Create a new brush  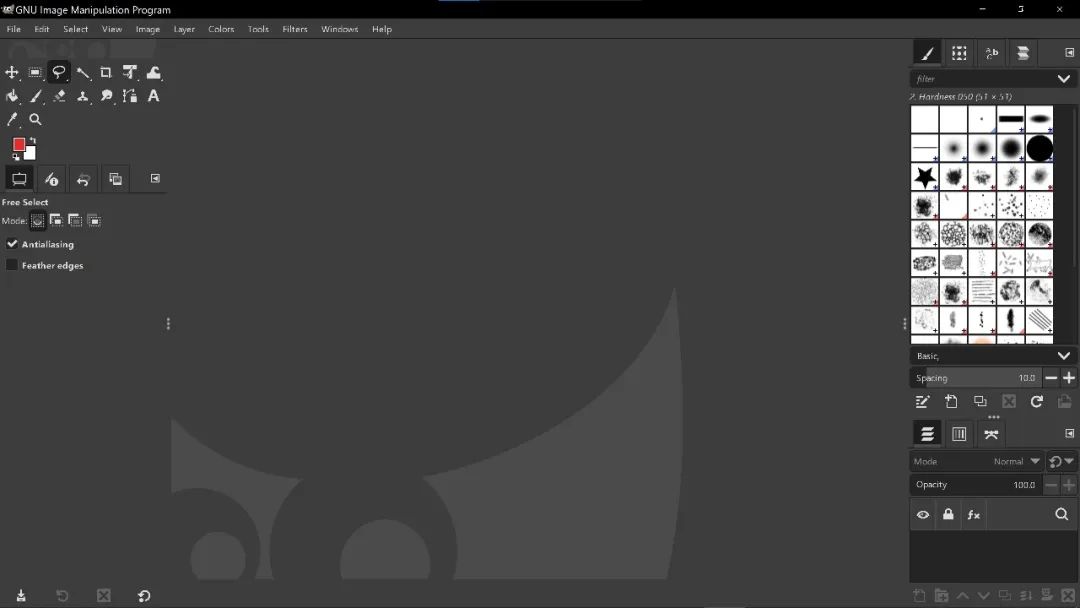tap(951, 401)
